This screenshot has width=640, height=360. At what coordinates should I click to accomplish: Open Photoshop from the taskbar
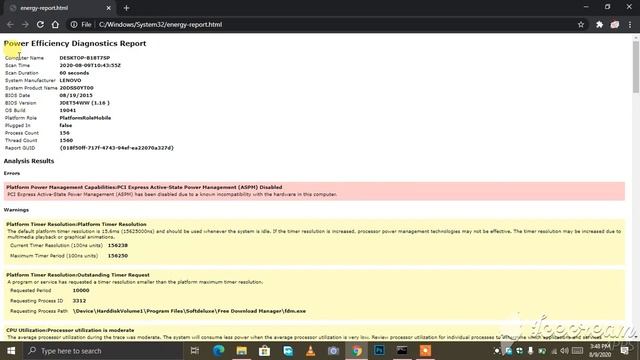coord(379,351)
